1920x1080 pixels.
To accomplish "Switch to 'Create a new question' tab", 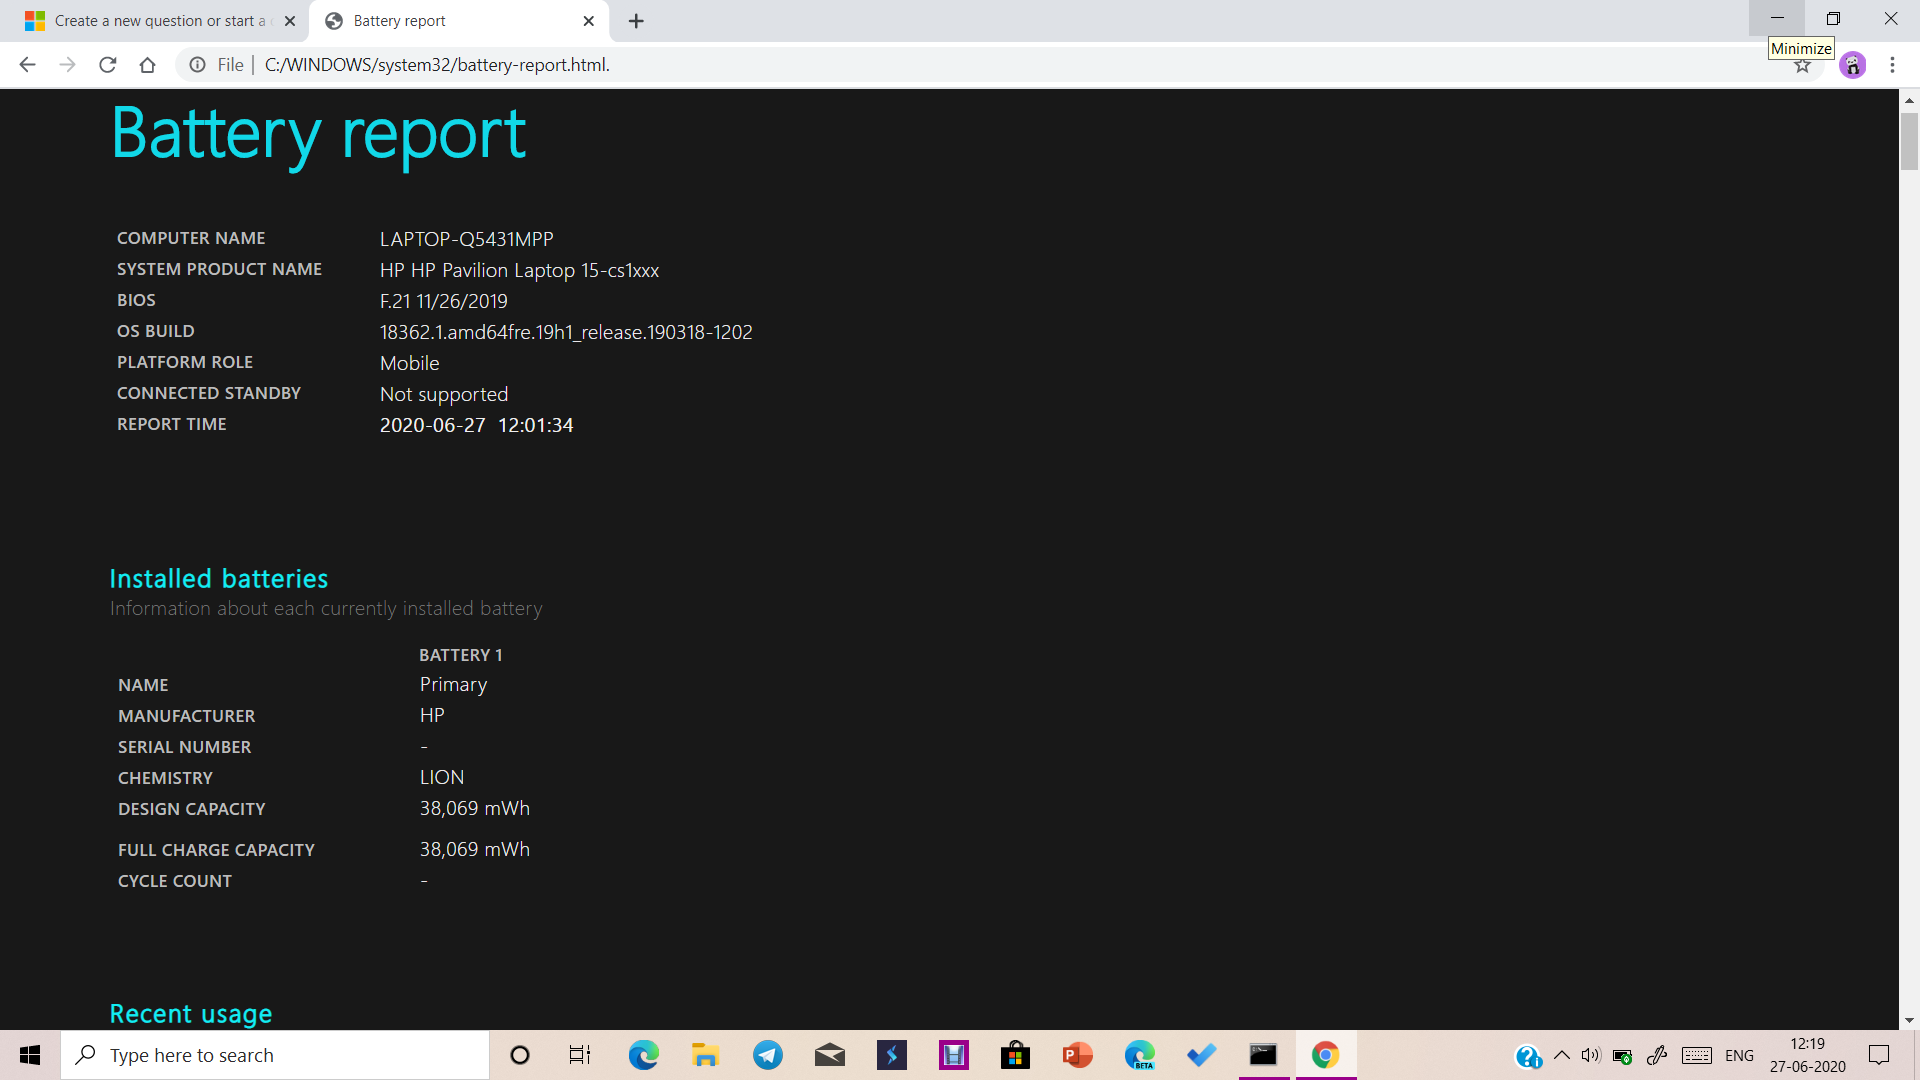I will point(160,21).
